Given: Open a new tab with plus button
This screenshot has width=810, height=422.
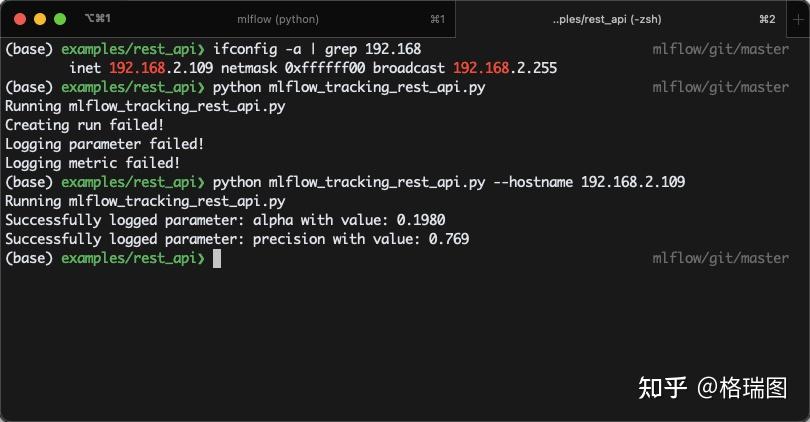Looking at the screenshot, I should (x=798, y=20).
